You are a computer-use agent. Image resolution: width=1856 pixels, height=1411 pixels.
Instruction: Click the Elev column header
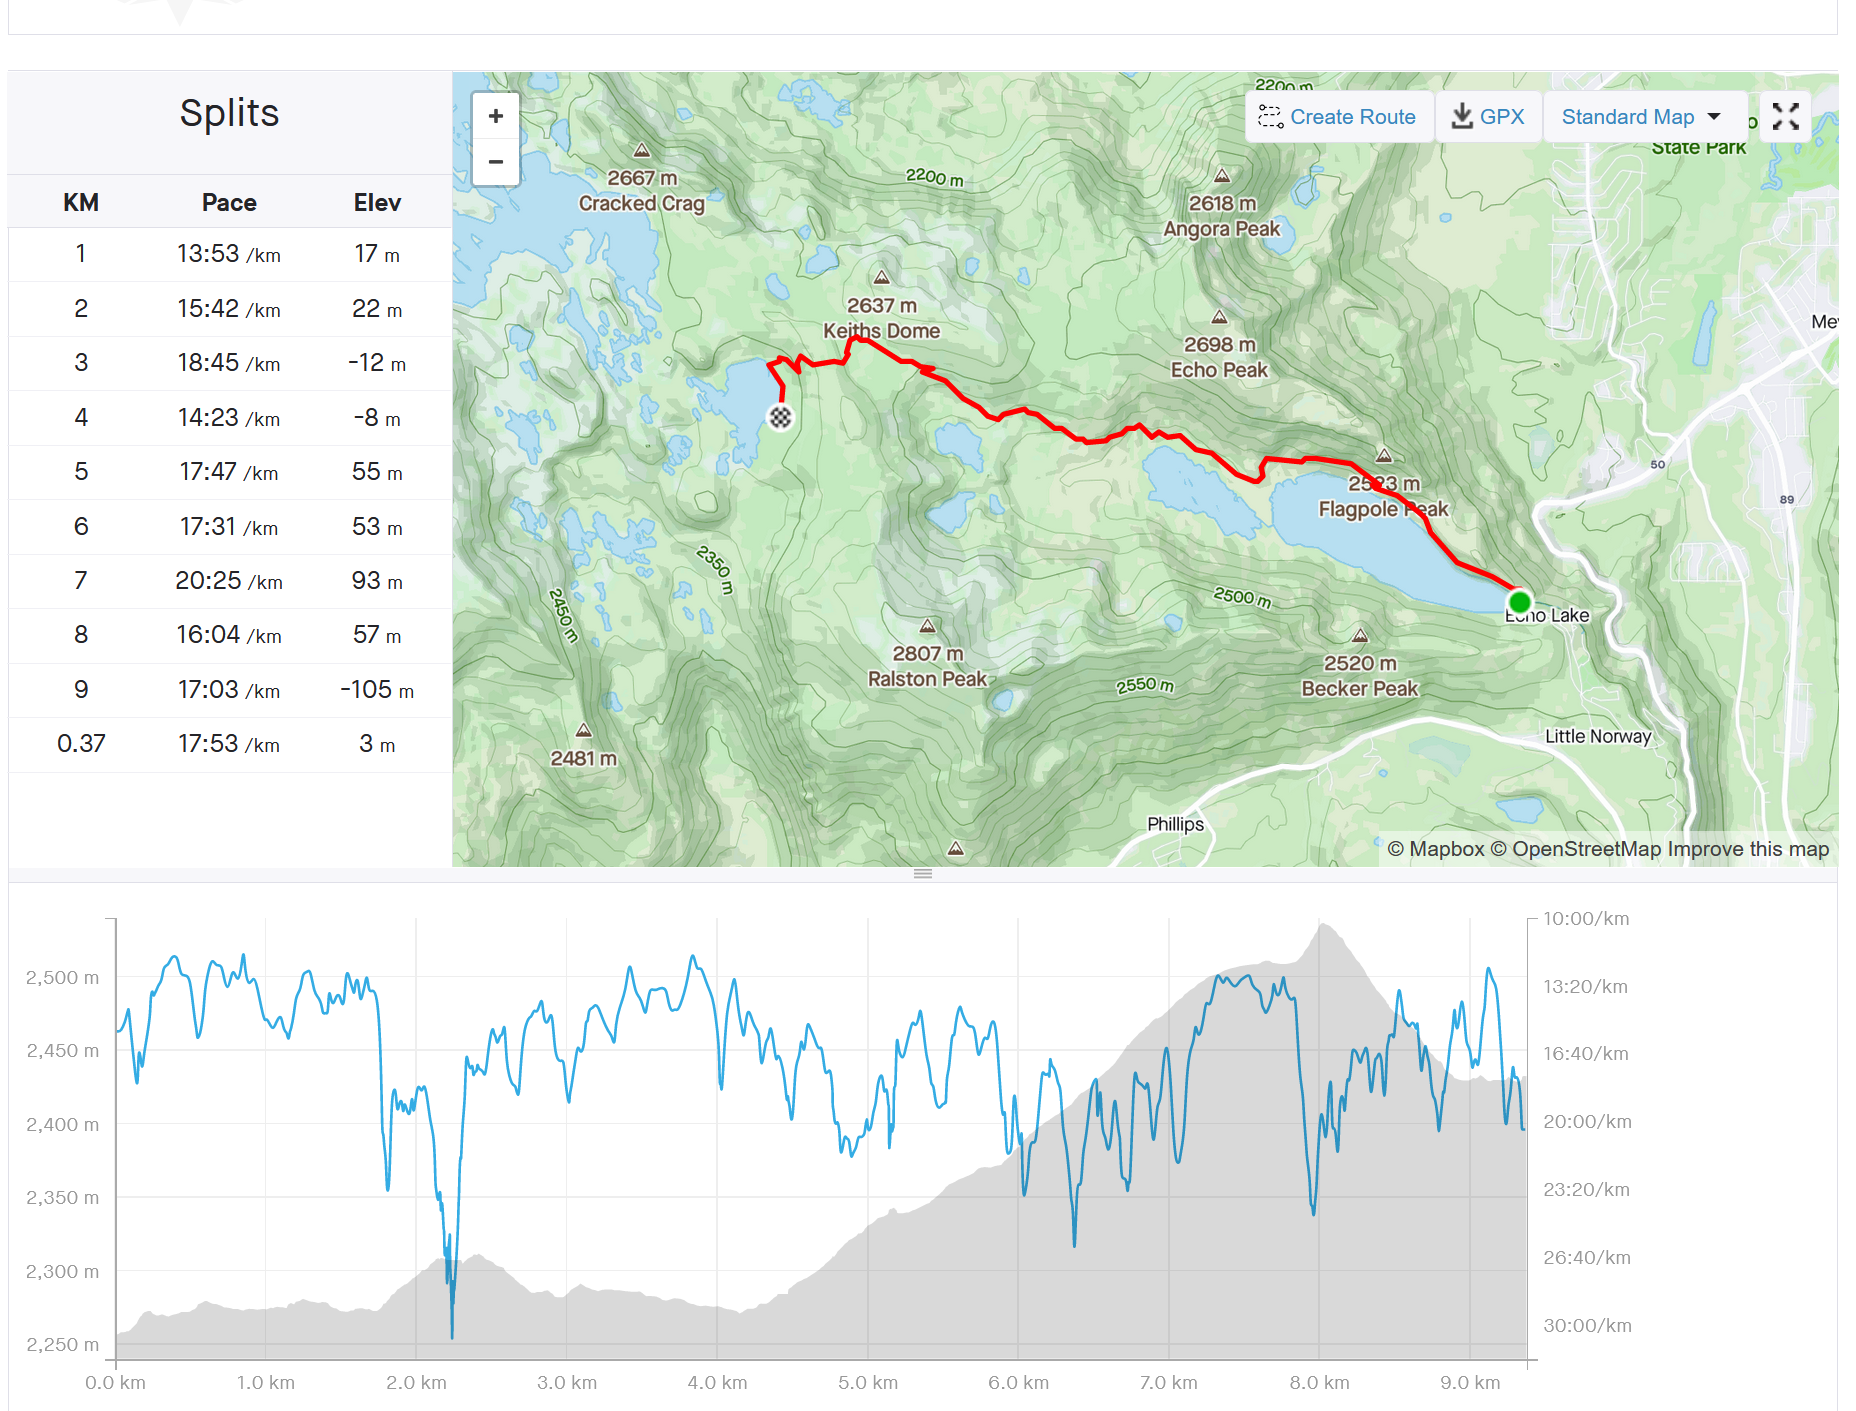pos(377,203)
